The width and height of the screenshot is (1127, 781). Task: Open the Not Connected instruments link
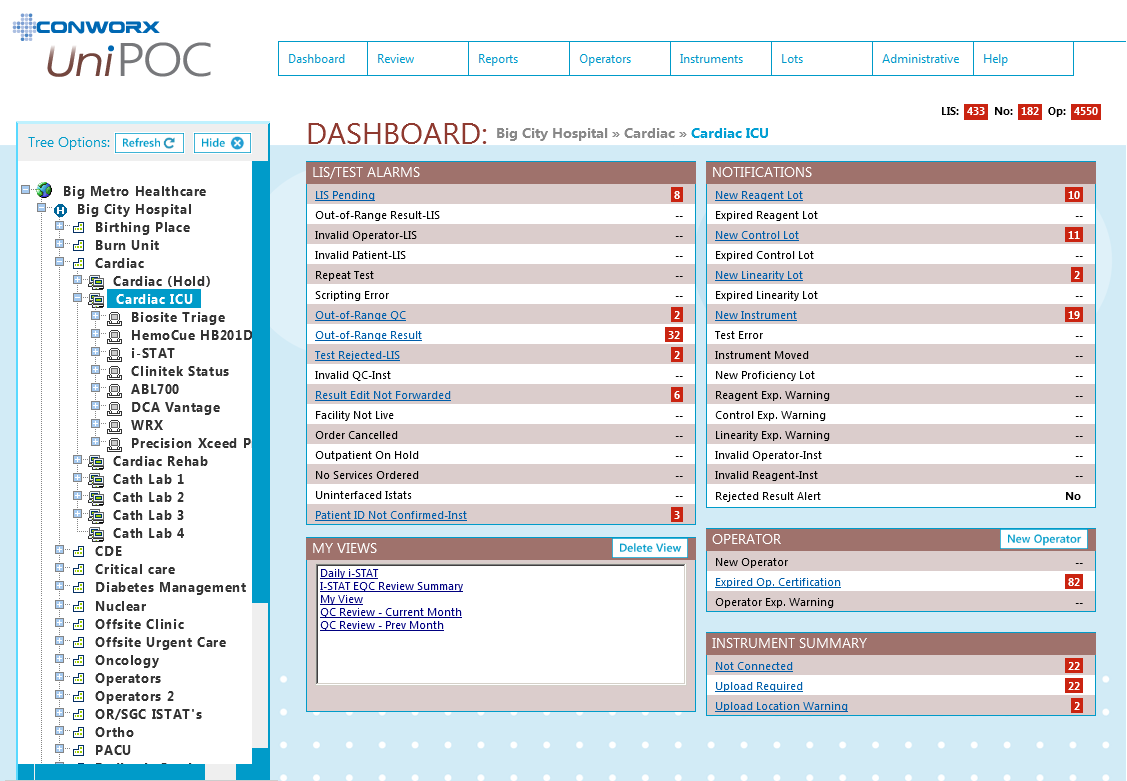(754, 666)
